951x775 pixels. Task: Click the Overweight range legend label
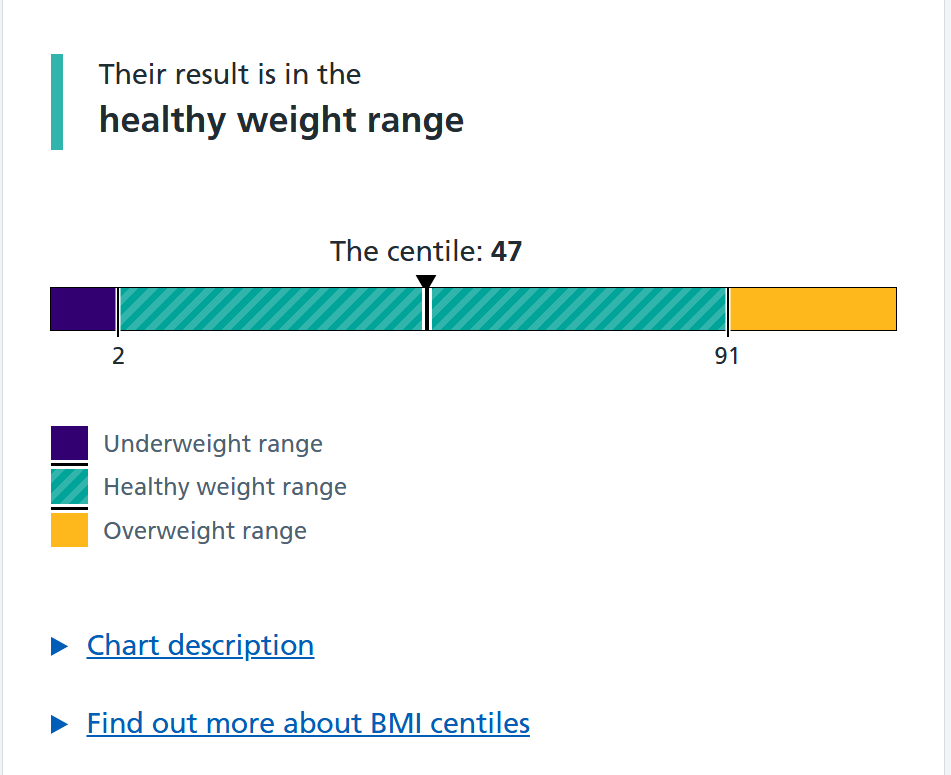click(x=205, y=530)
